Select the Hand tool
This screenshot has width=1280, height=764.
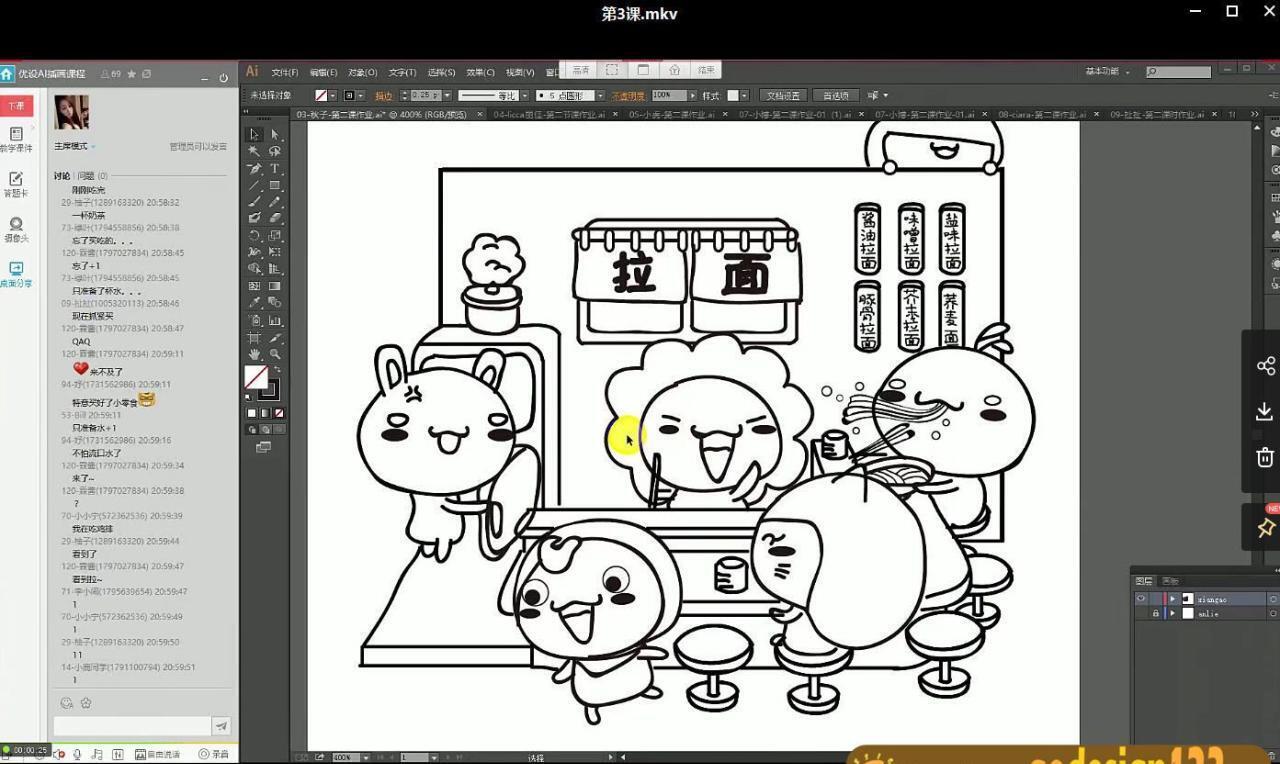255,353
